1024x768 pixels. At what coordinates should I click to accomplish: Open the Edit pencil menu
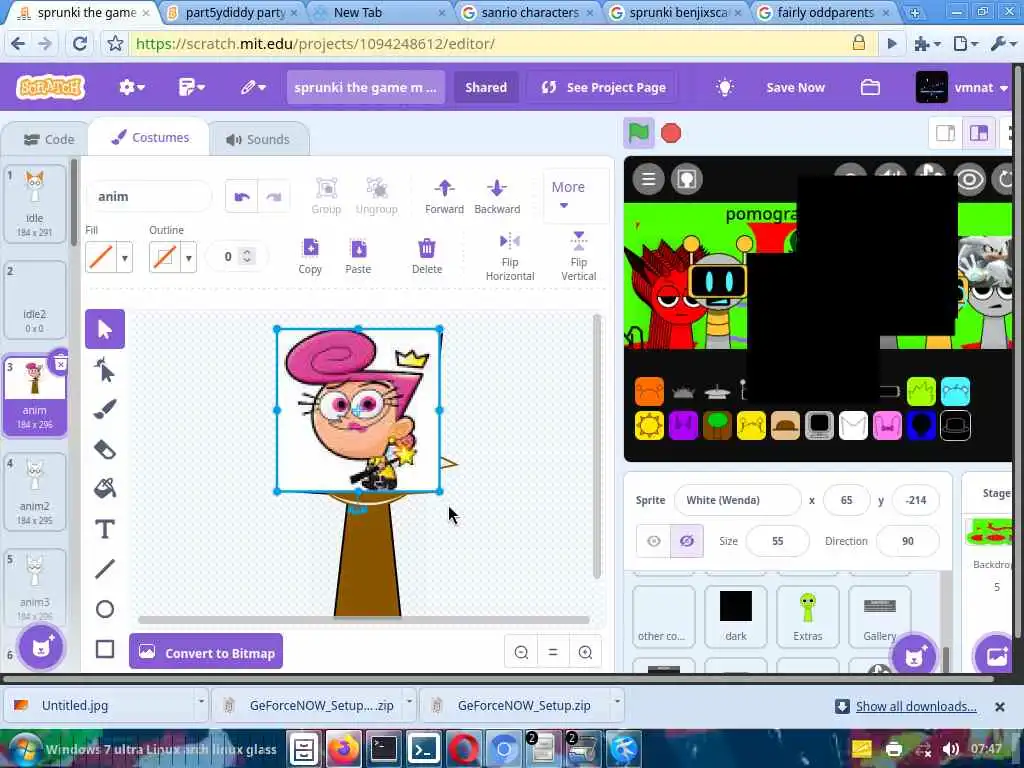click(x=253, y=88)
